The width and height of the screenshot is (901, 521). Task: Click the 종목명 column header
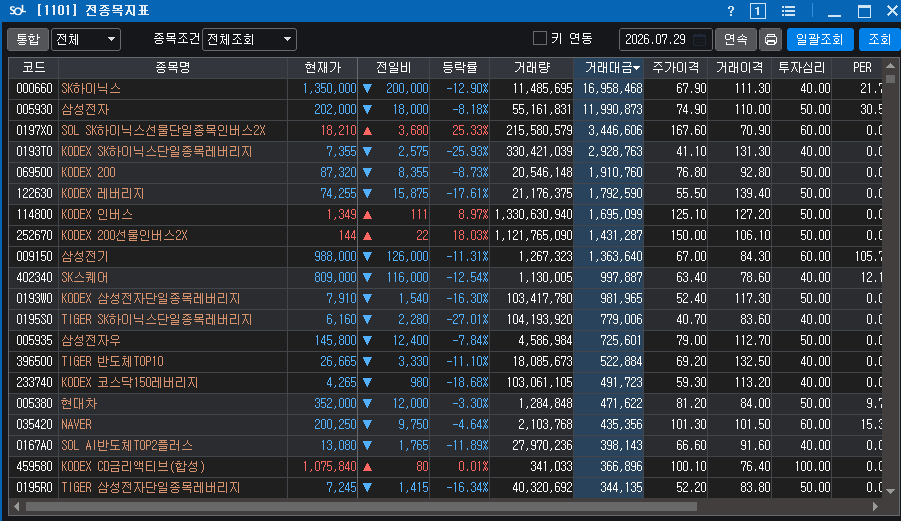pos(172,68)
